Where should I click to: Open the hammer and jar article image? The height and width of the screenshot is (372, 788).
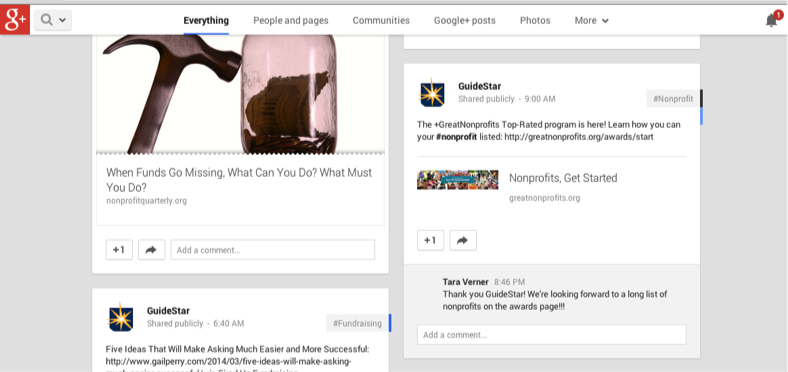pos(240,94)
